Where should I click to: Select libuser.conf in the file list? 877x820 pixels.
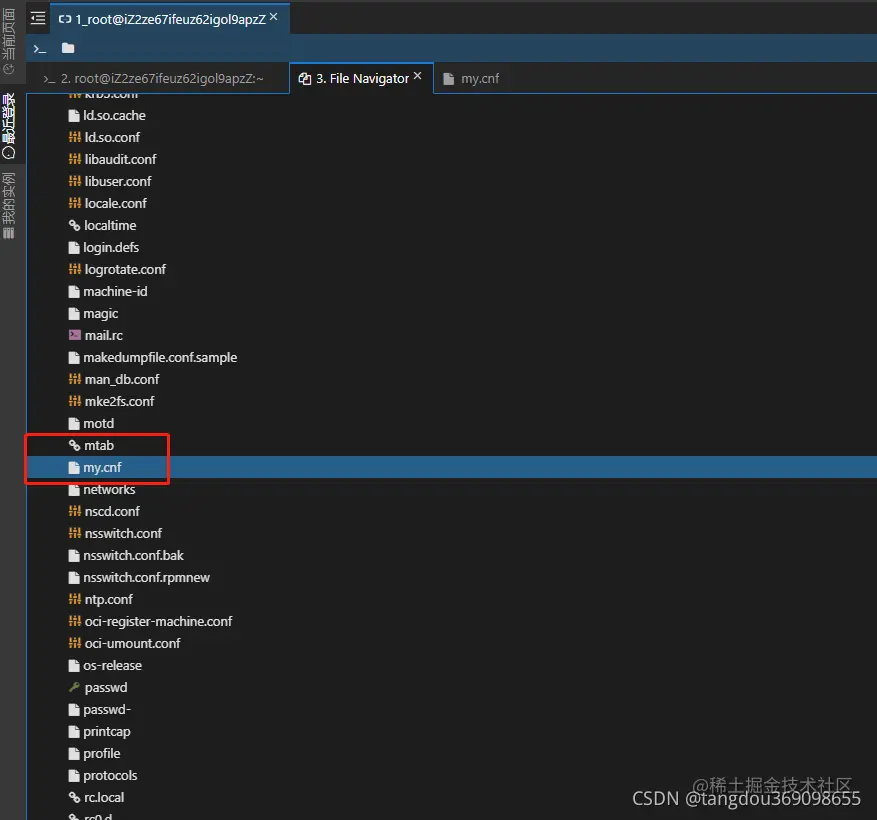[118, 181]
